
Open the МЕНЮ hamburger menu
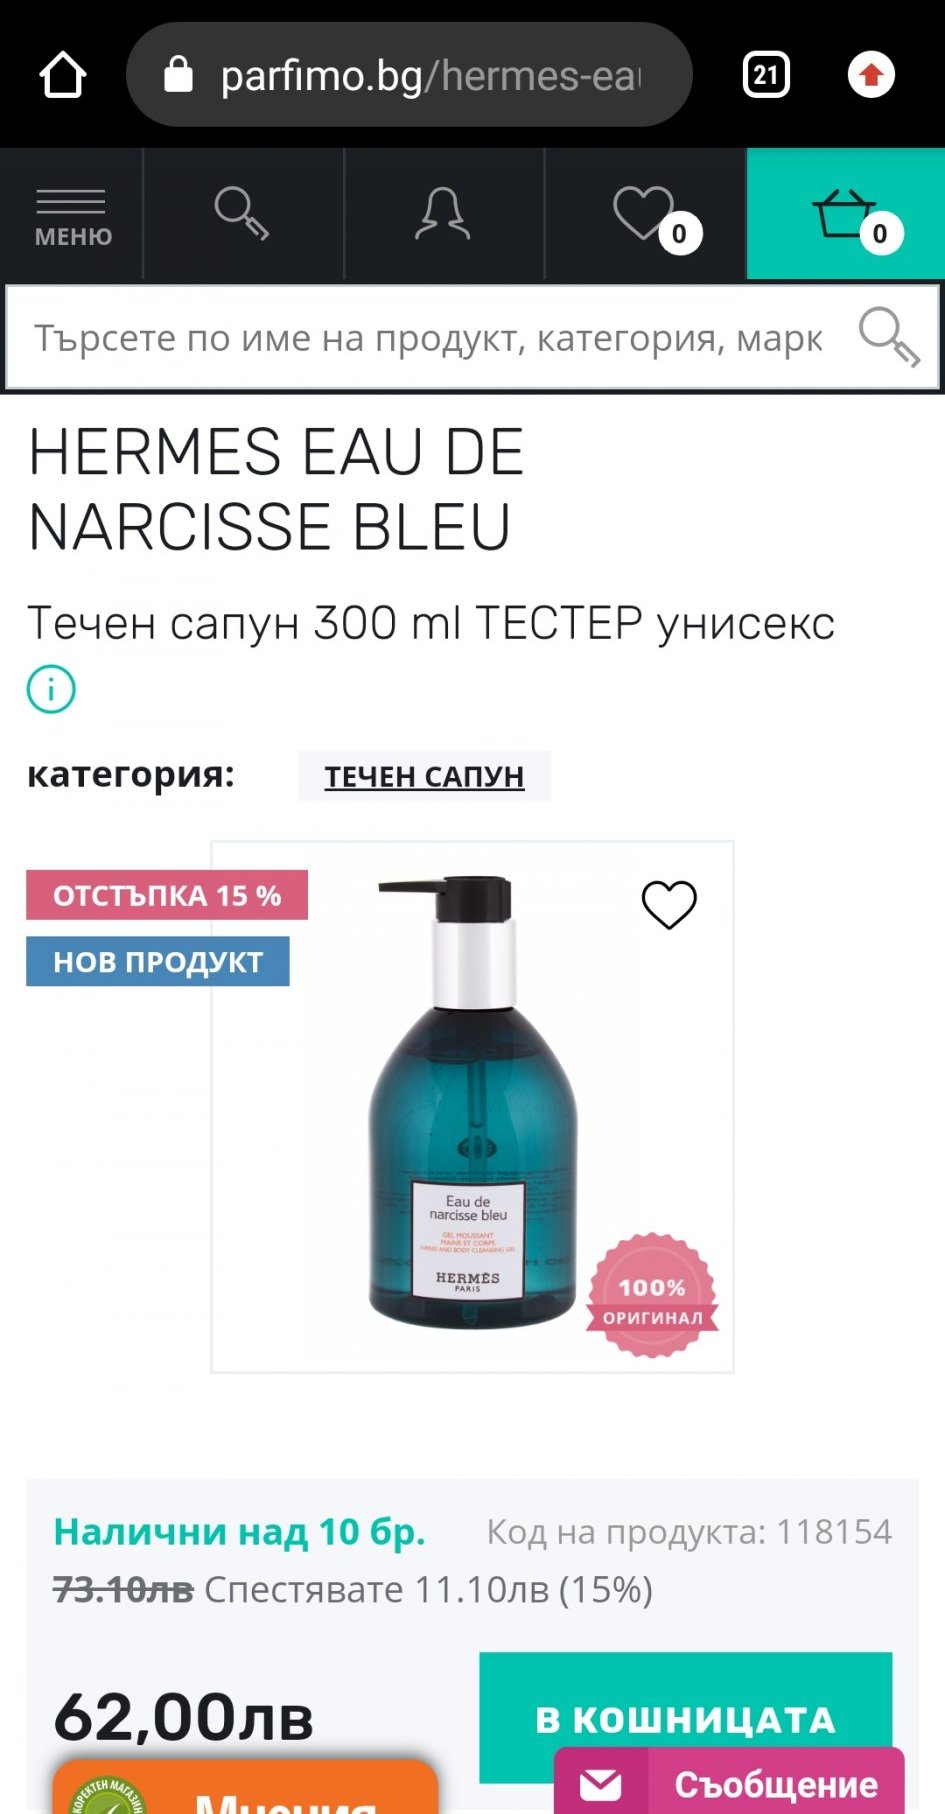[72, 214]
